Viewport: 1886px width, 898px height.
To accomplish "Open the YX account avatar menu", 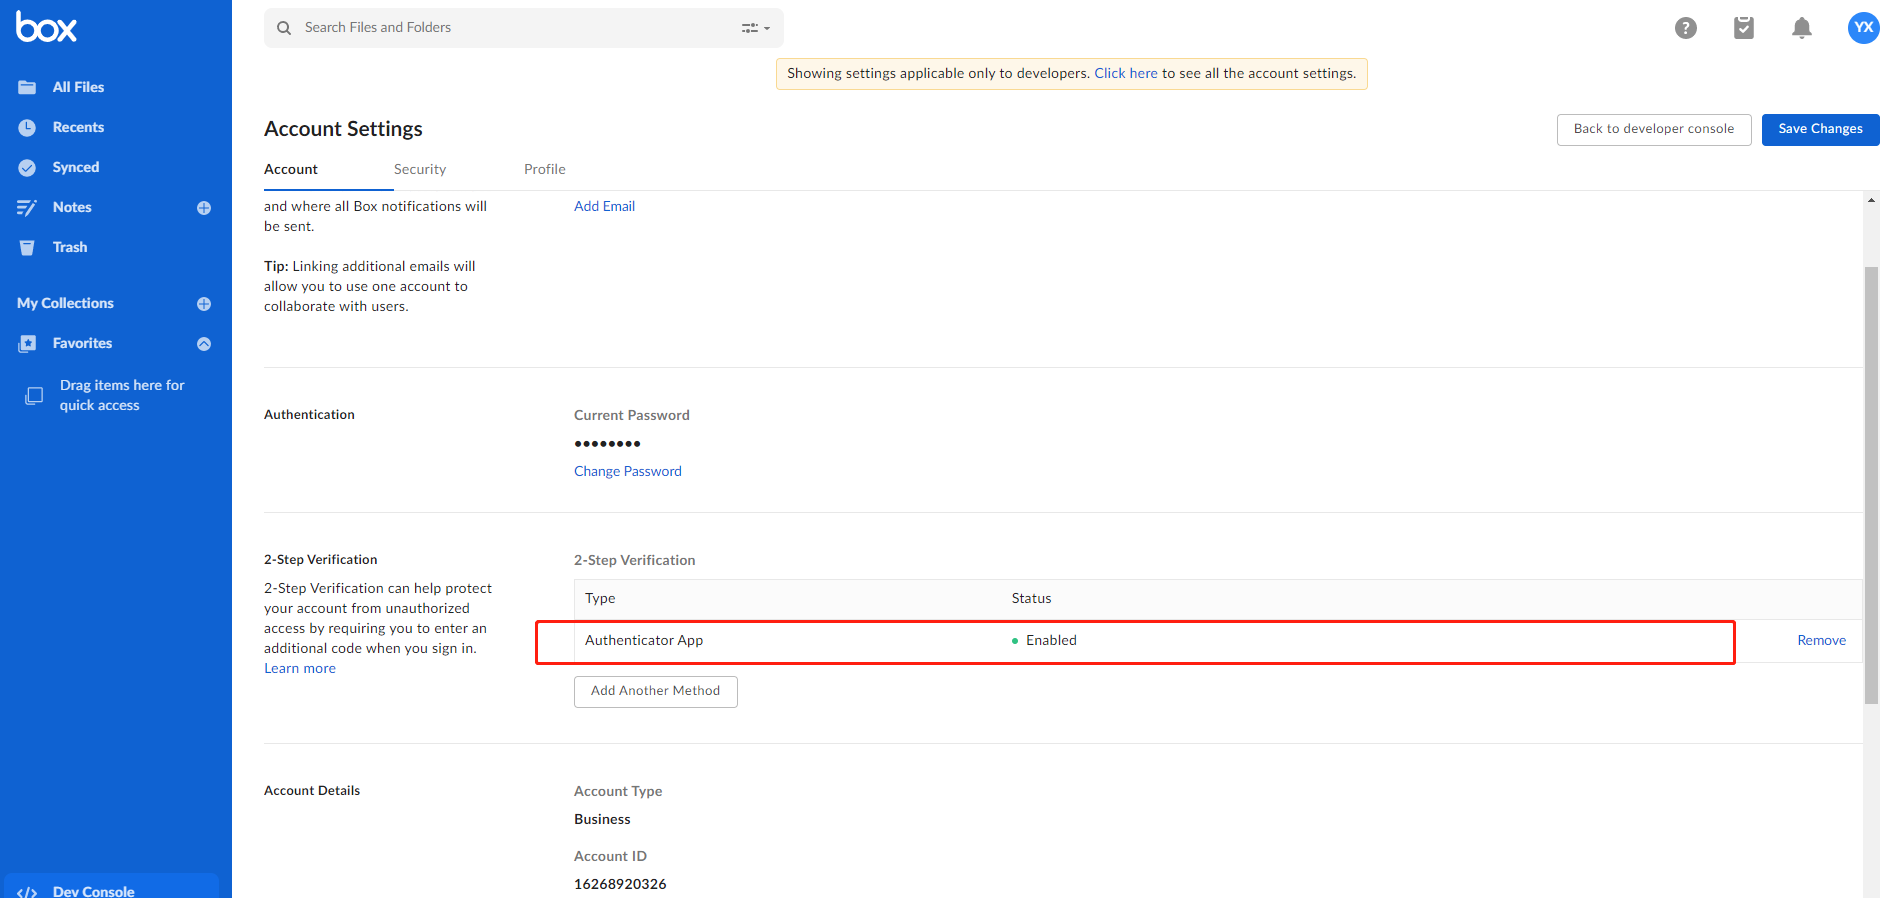I will tap(1863, 28).
